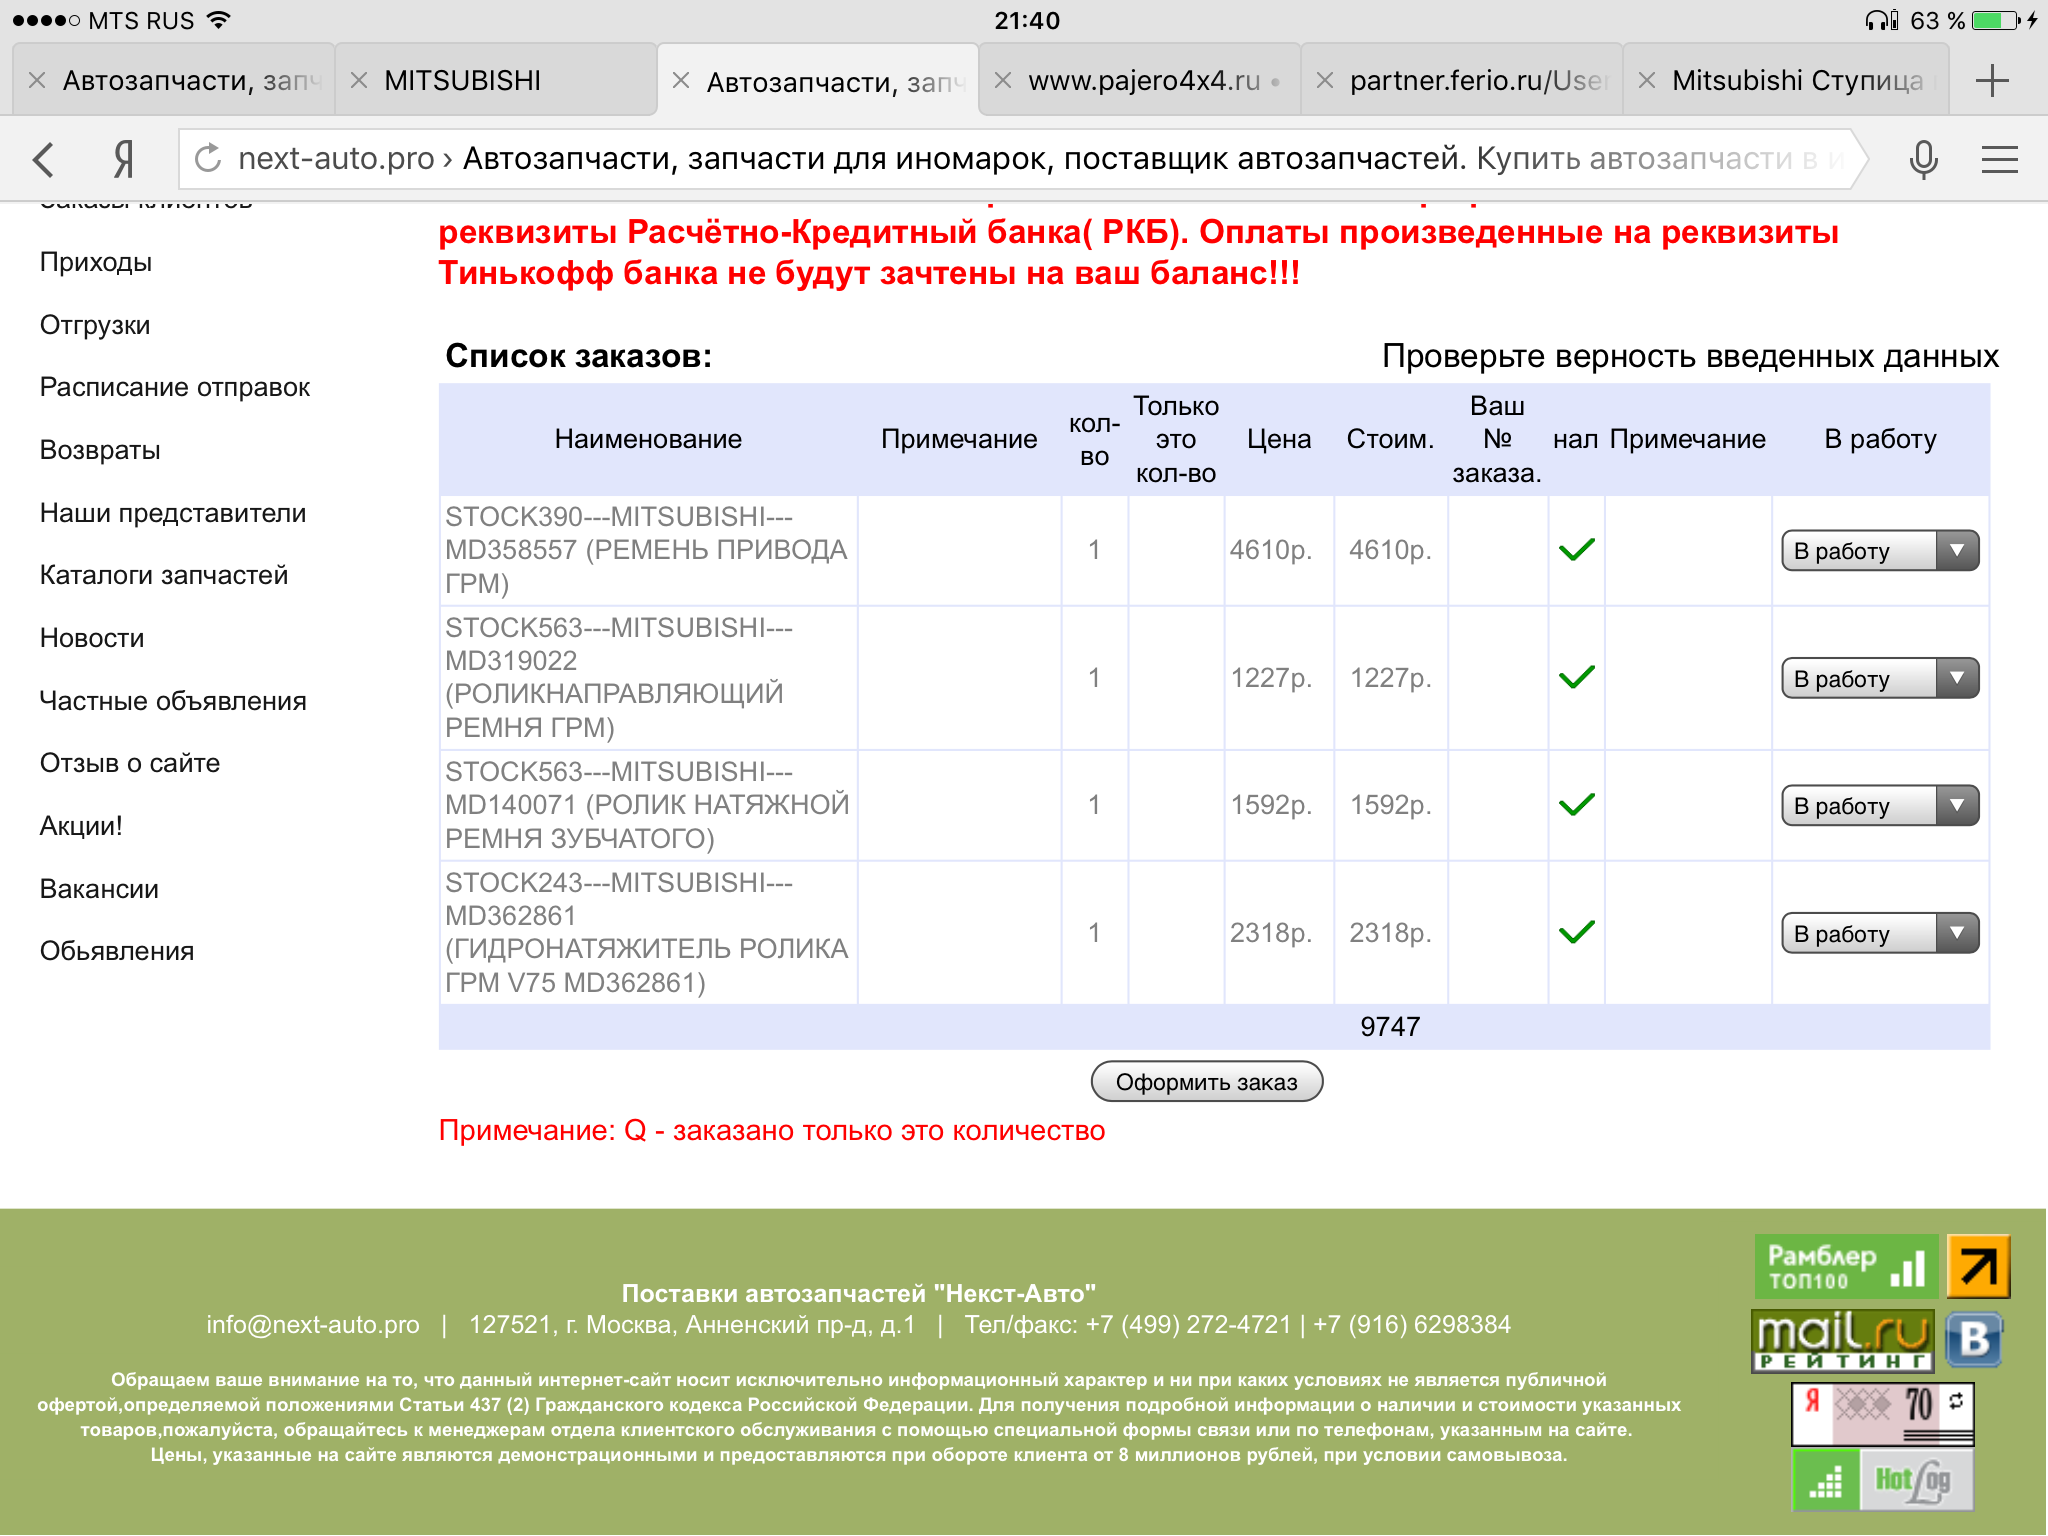
Task: Toggle availability checkmark for MD362861 tensioner row
Action: point(1576,933)
